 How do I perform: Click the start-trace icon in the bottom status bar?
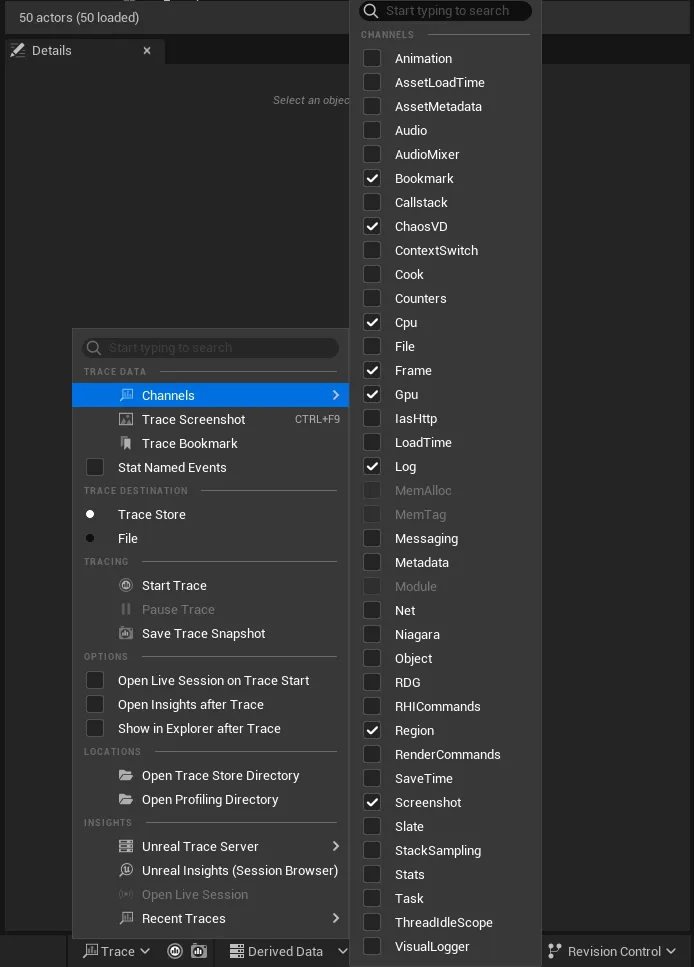point(175,951)
